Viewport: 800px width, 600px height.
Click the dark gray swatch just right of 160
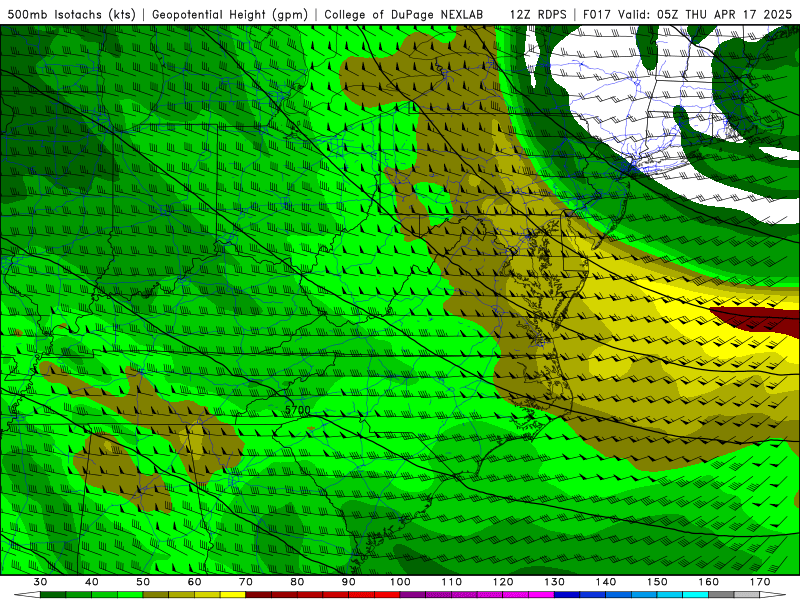(721, 594)
